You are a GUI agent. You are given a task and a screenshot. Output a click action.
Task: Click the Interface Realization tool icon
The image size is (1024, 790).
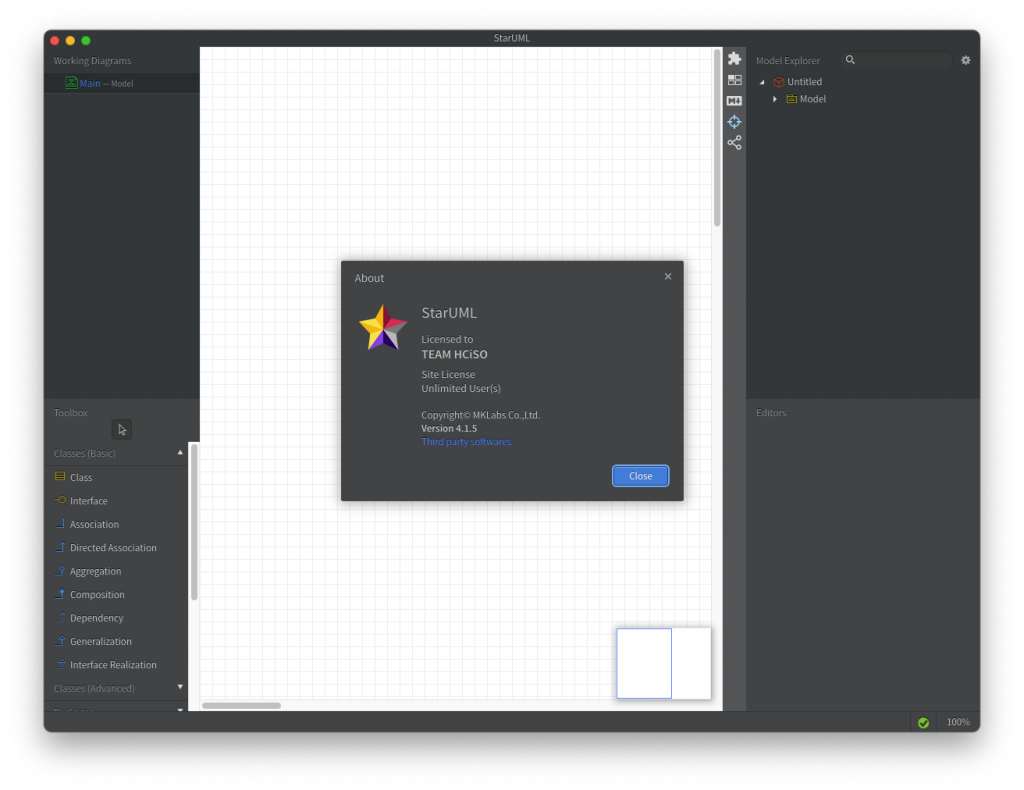tap(60, 665)
